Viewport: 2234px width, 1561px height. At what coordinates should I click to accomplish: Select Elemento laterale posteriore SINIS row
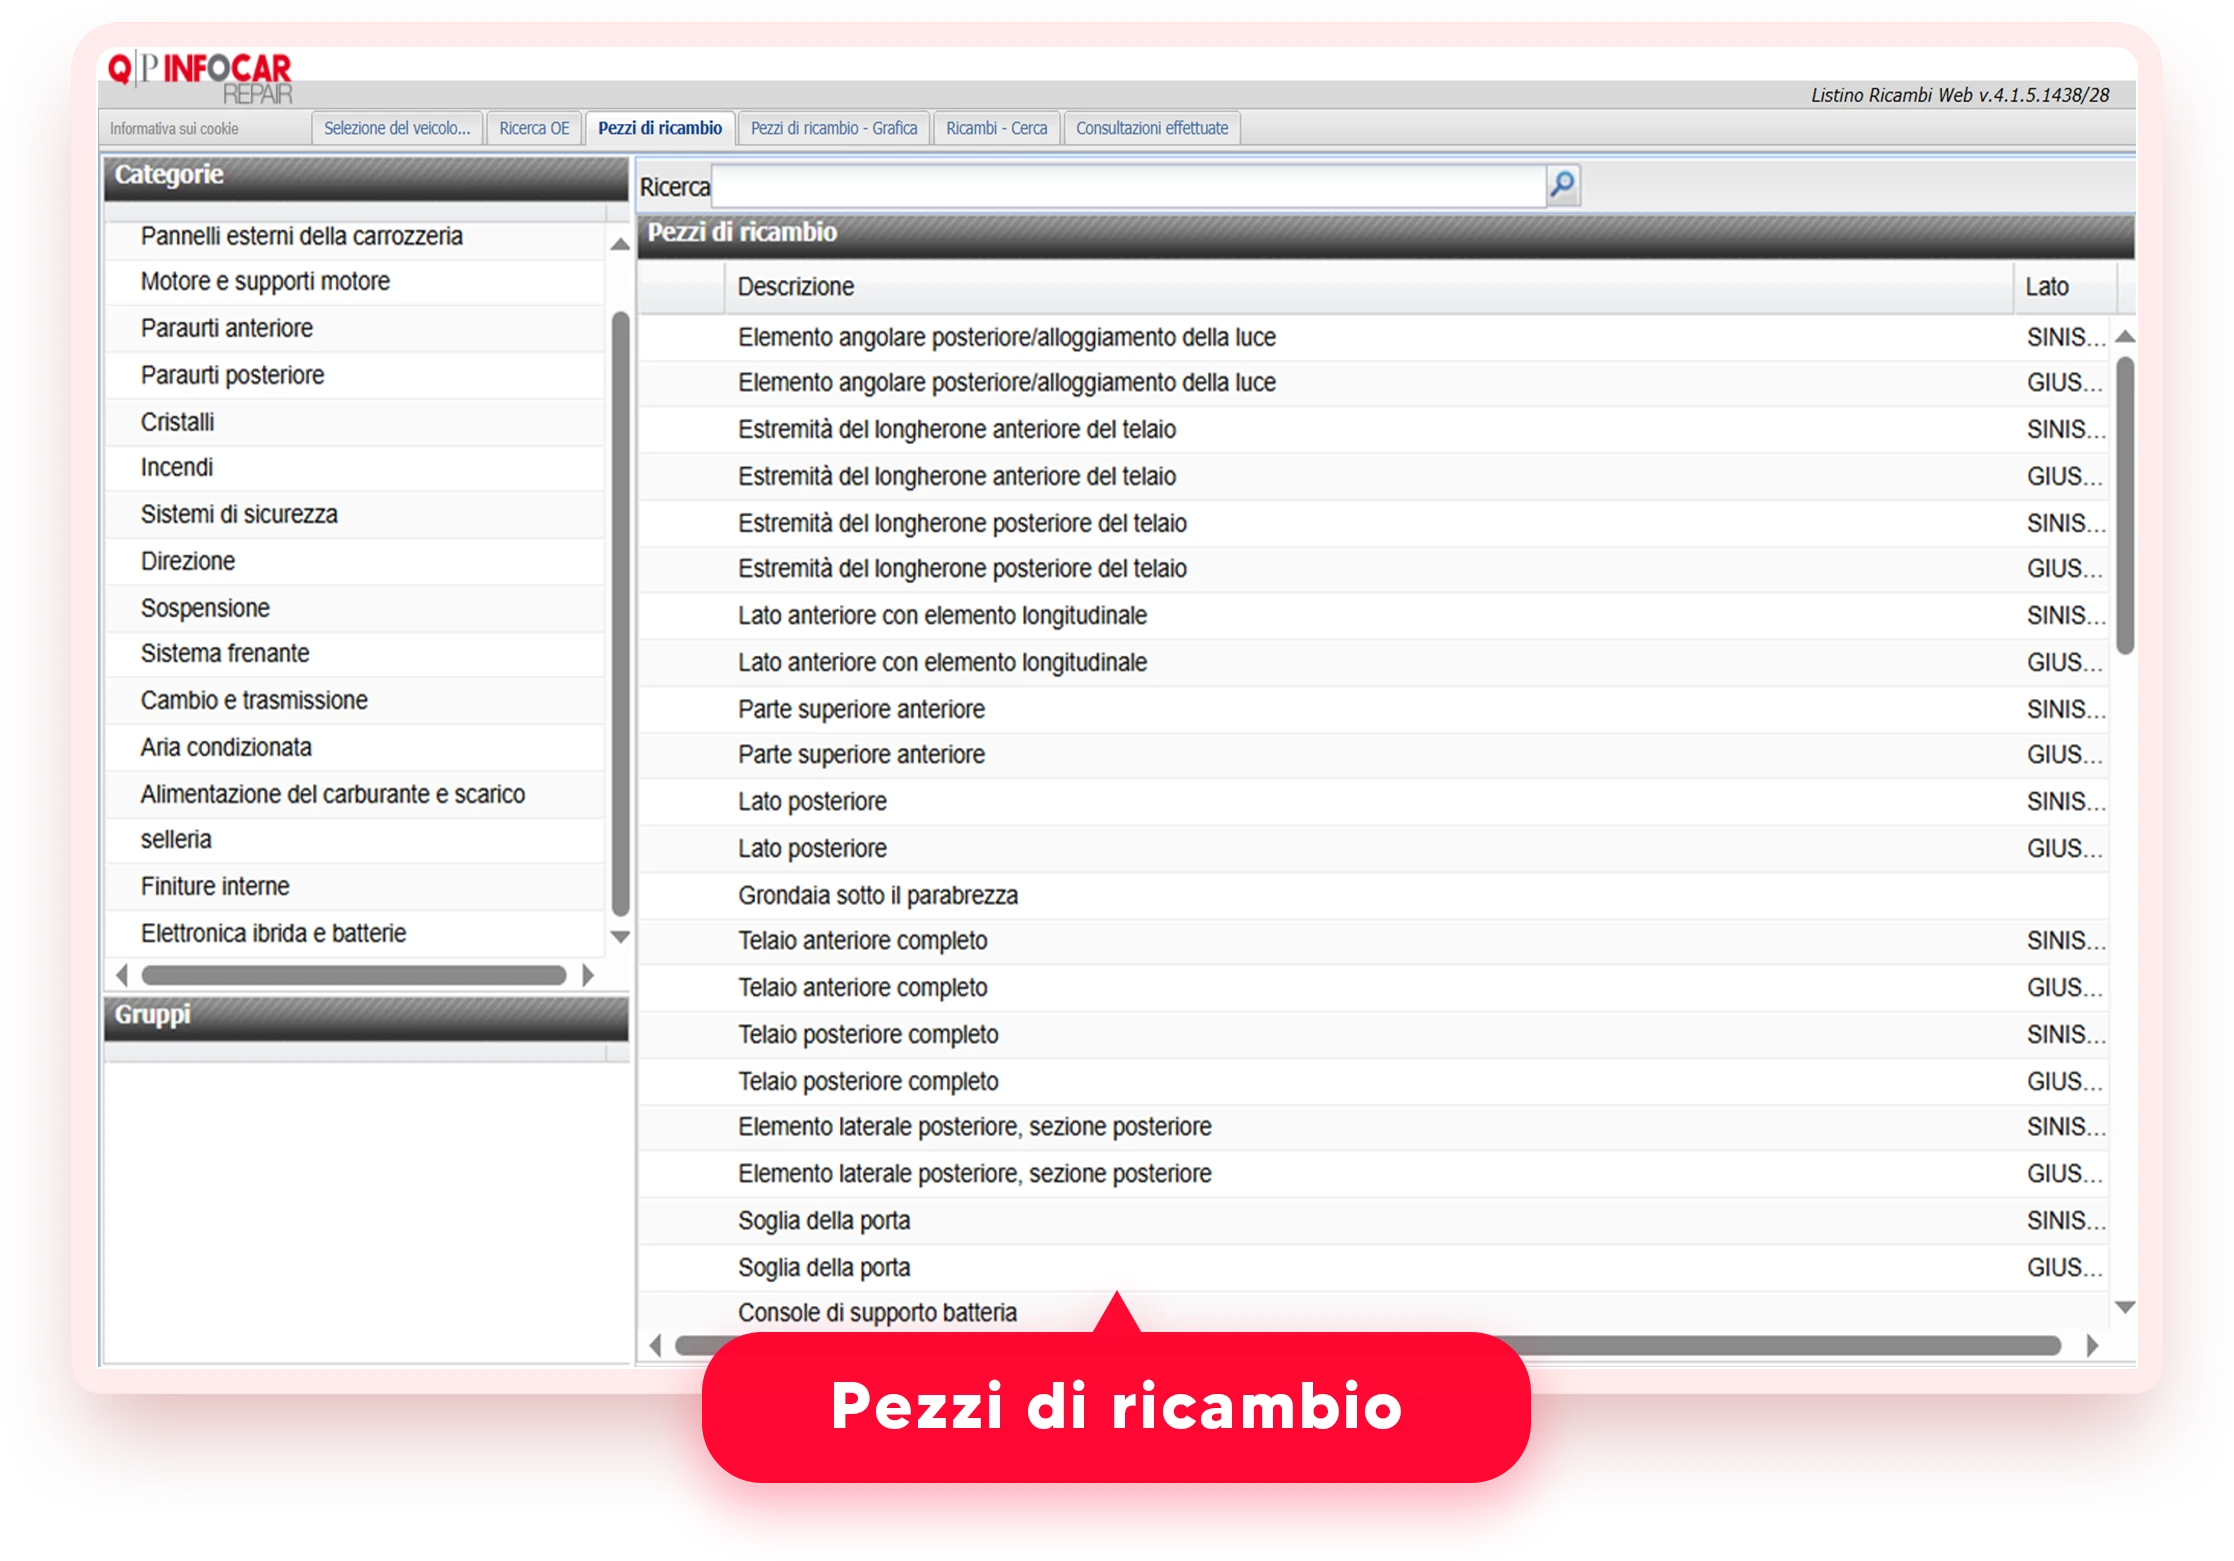coord(1373,1127)
